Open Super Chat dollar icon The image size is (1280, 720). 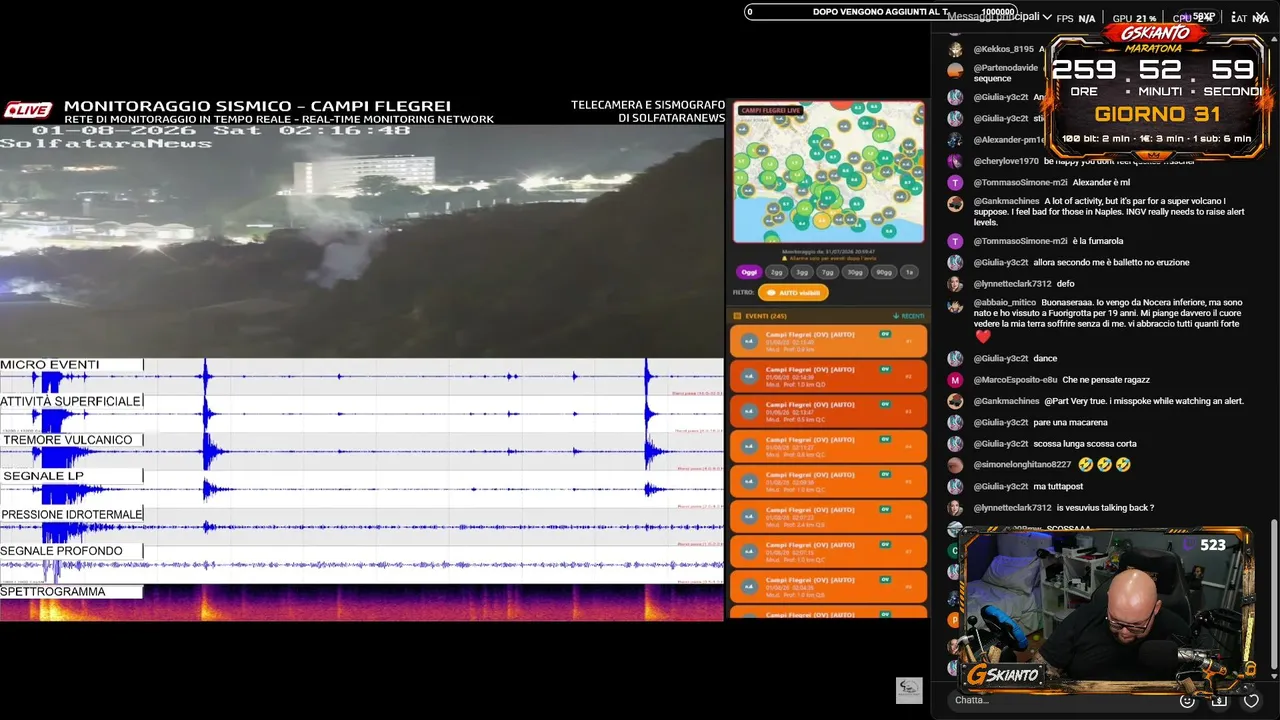coord(1219,700)
